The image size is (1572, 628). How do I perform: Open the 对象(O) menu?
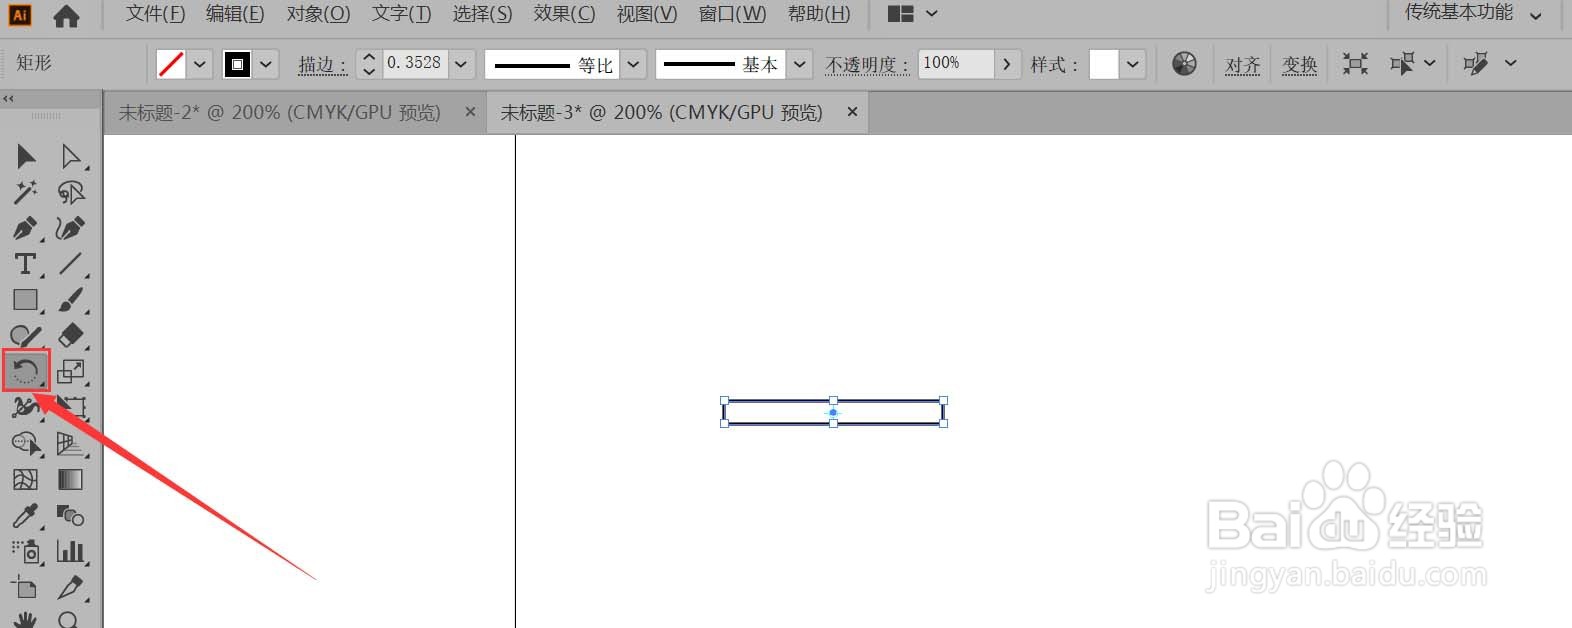pyautogui.click(x=318, y=14)
